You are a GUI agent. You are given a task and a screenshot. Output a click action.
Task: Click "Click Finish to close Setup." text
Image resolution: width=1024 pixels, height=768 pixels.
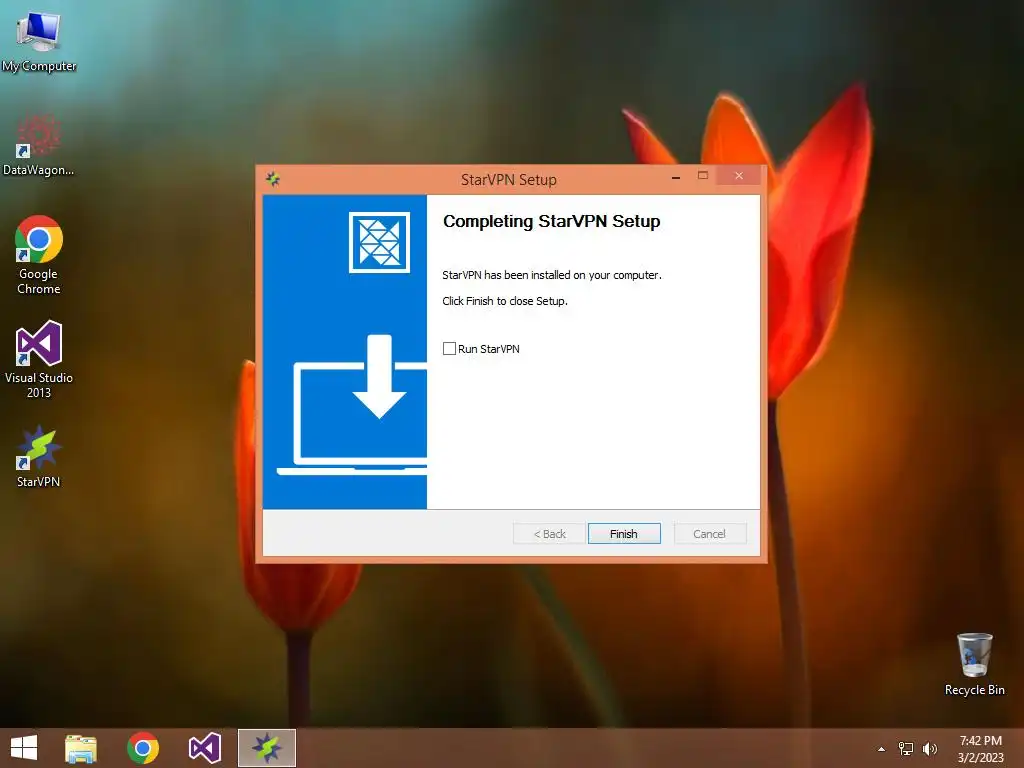(505, 301)
